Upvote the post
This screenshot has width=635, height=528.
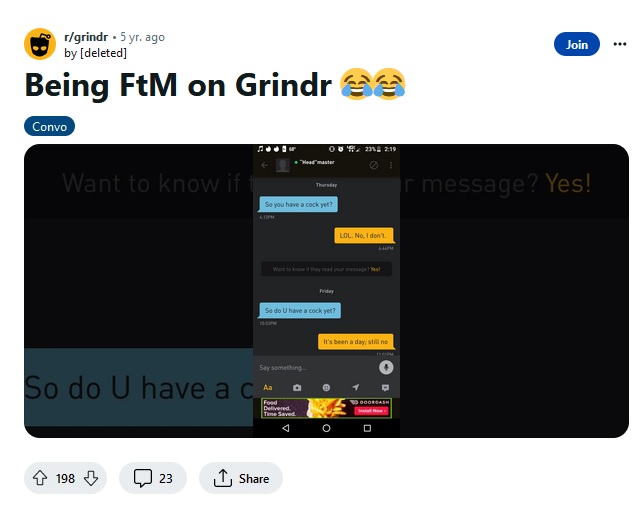point(40,478)
